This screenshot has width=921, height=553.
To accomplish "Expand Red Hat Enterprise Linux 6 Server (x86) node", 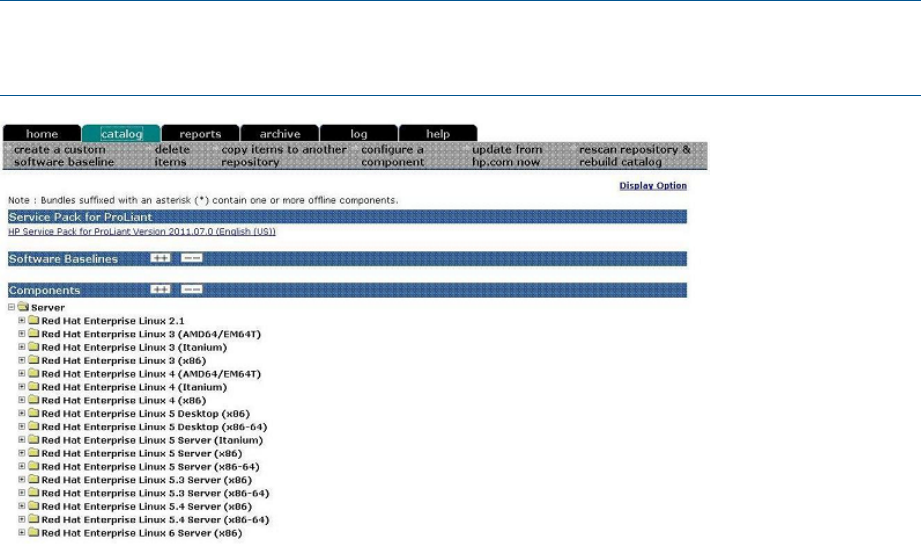I will click(x=22, y=532).
